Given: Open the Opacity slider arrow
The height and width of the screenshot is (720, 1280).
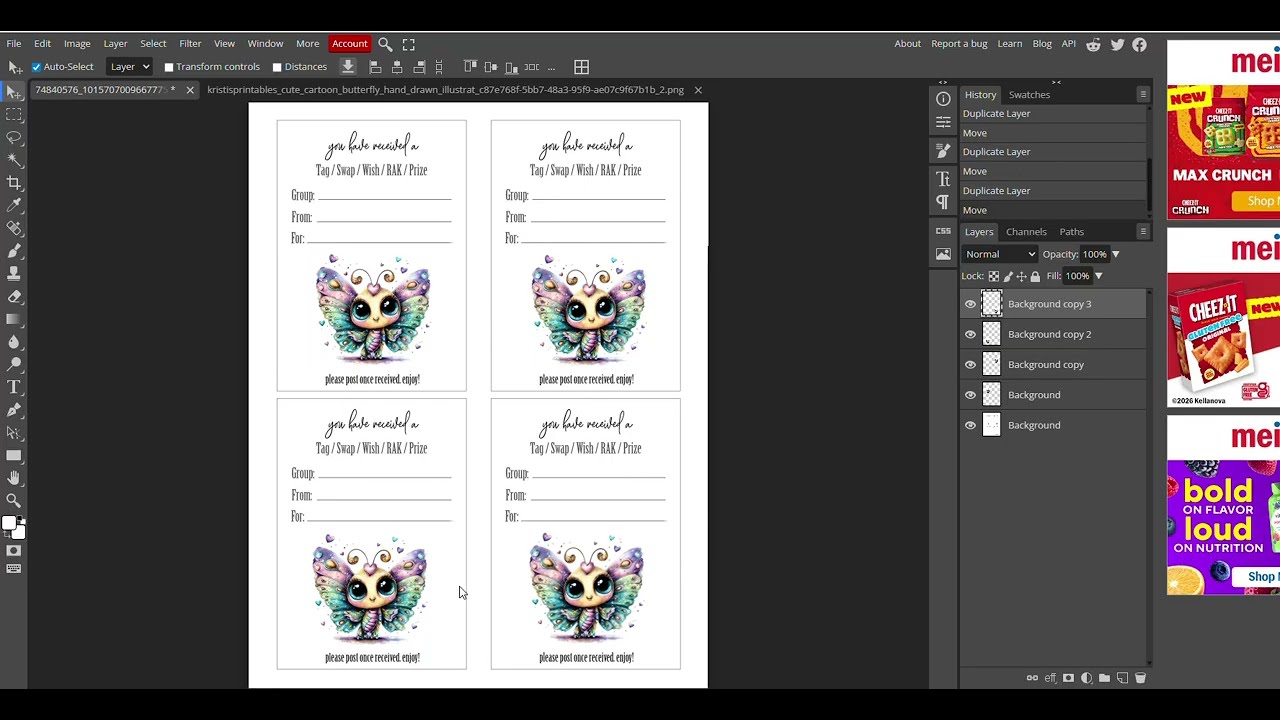Looking at the screenshot, I should (x=1116, y=254).
